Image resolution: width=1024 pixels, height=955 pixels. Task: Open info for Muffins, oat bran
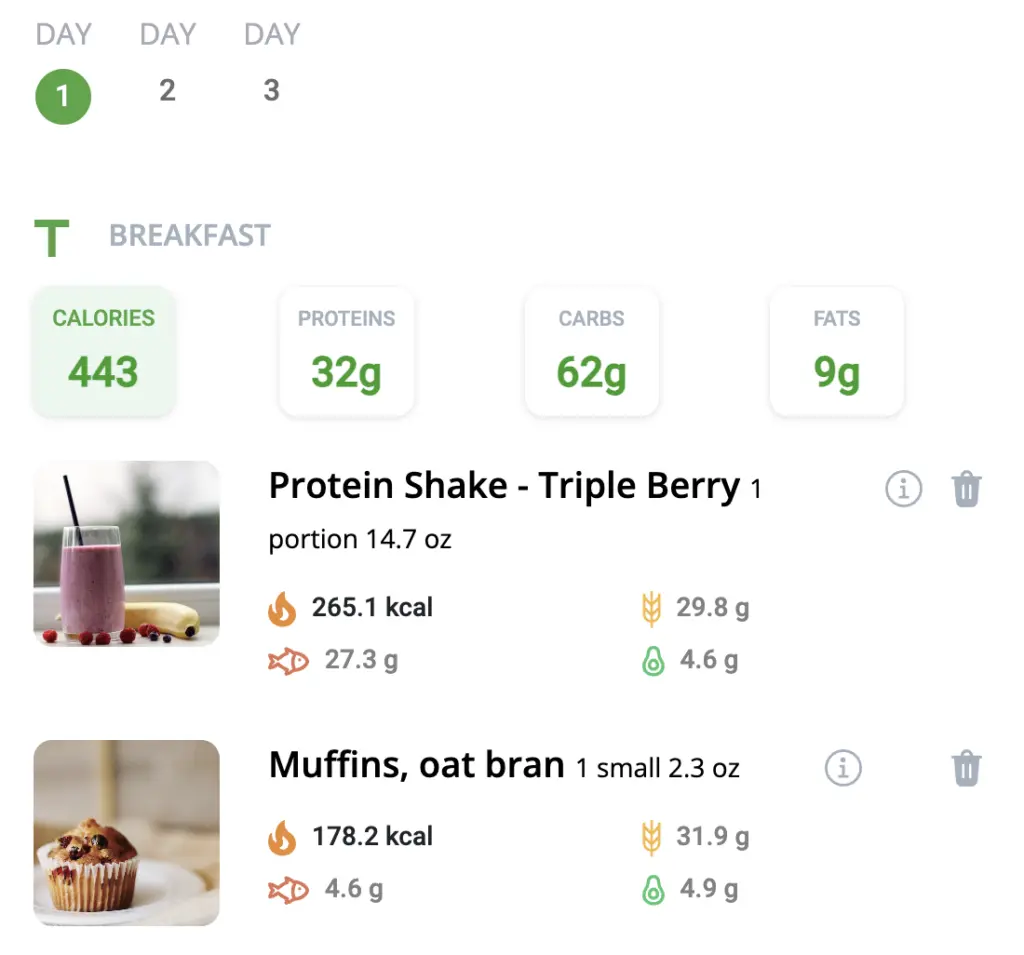pos(843,768)
